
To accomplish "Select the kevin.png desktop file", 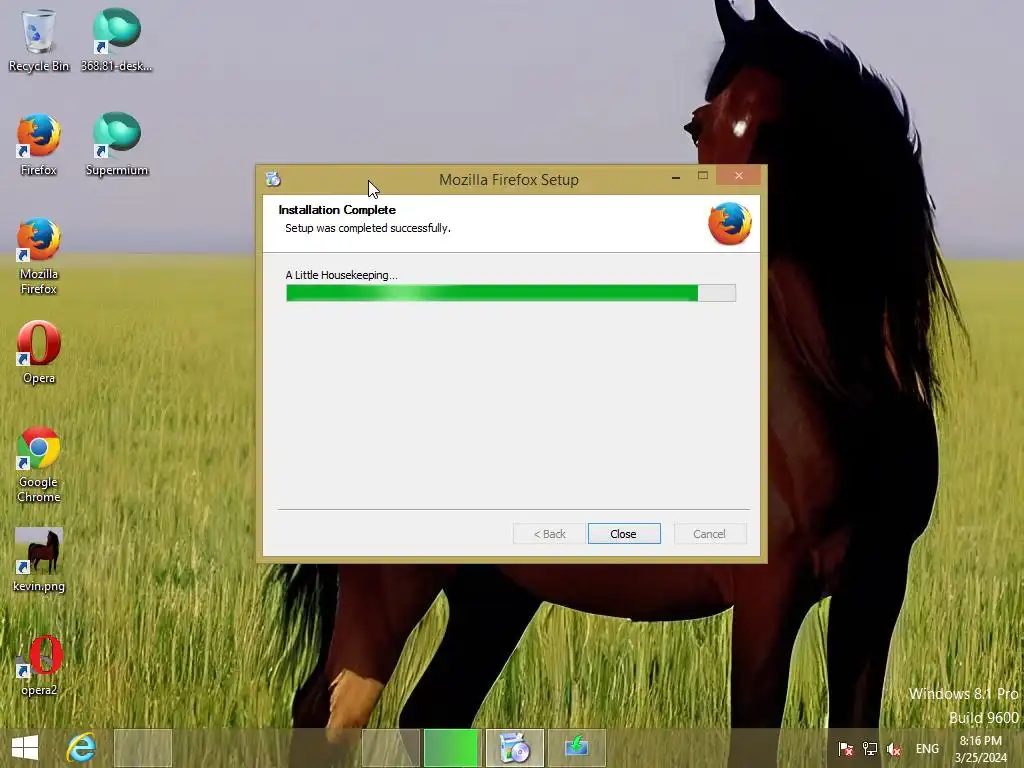I will tap(39, 560).
